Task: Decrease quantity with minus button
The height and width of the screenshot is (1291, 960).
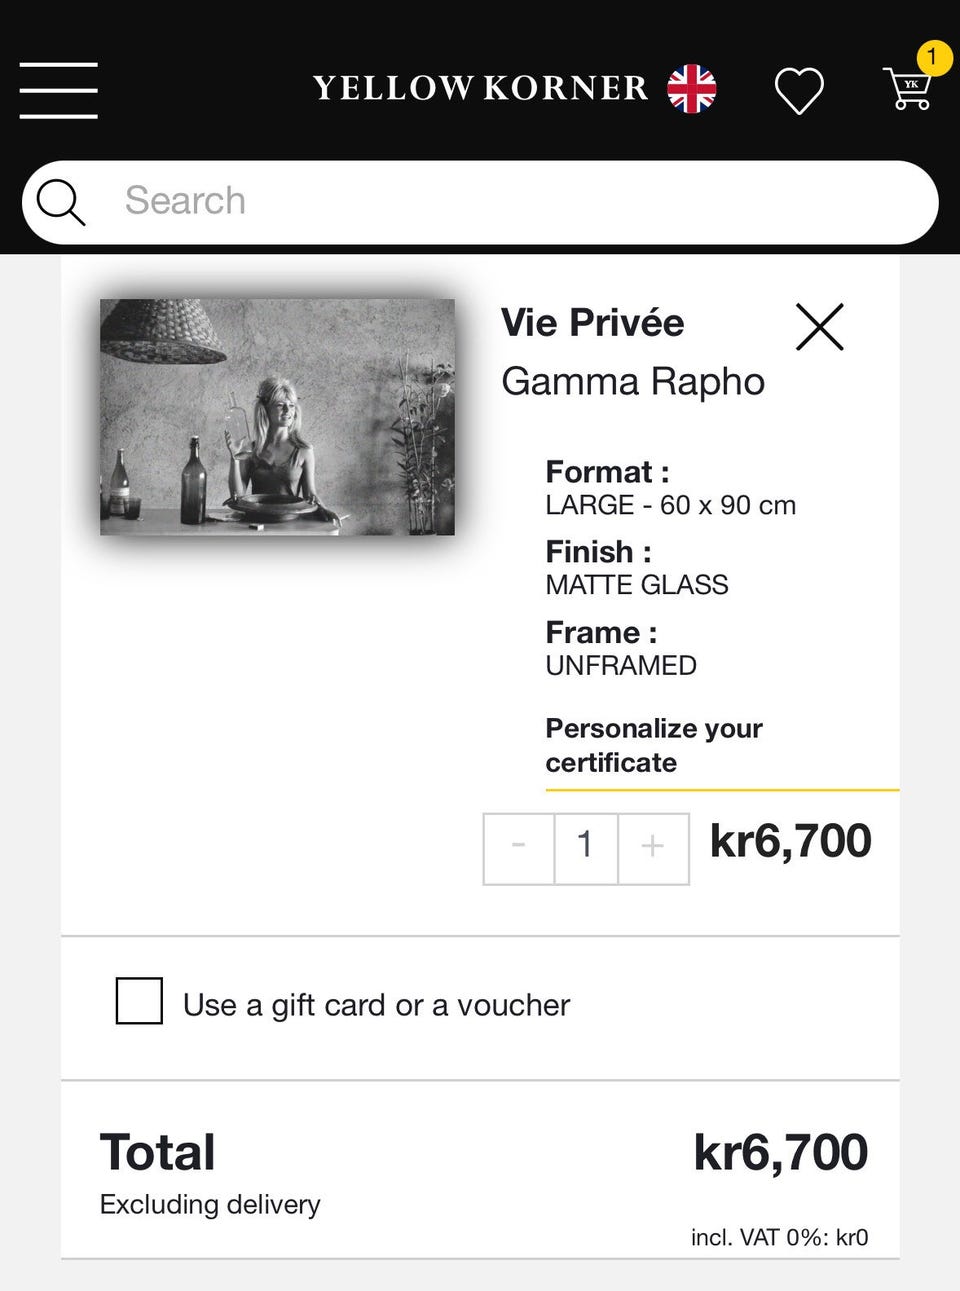Action: click(518, 848)
